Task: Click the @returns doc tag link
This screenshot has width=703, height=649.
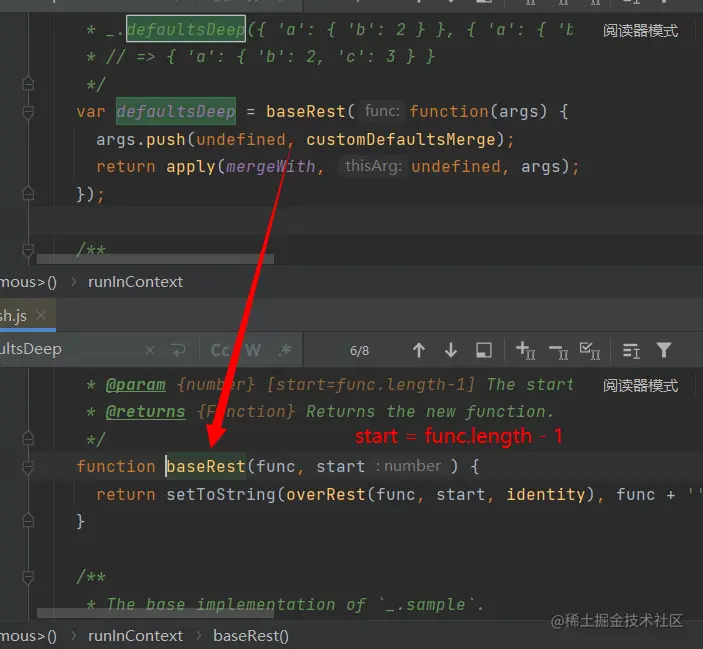Action: click(145, 411)
